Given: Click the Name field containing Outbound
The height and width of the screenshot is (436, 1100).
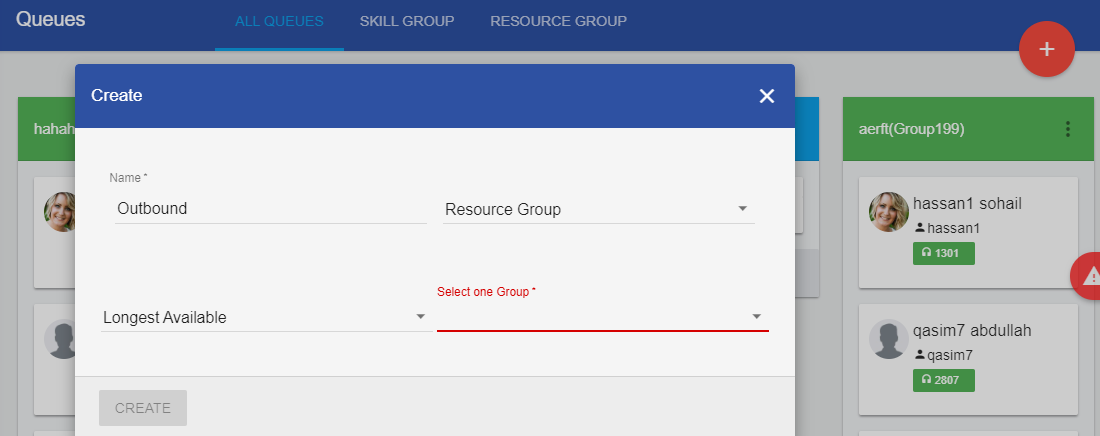Looking at the screenshot, I should click(x=270, y=209).
